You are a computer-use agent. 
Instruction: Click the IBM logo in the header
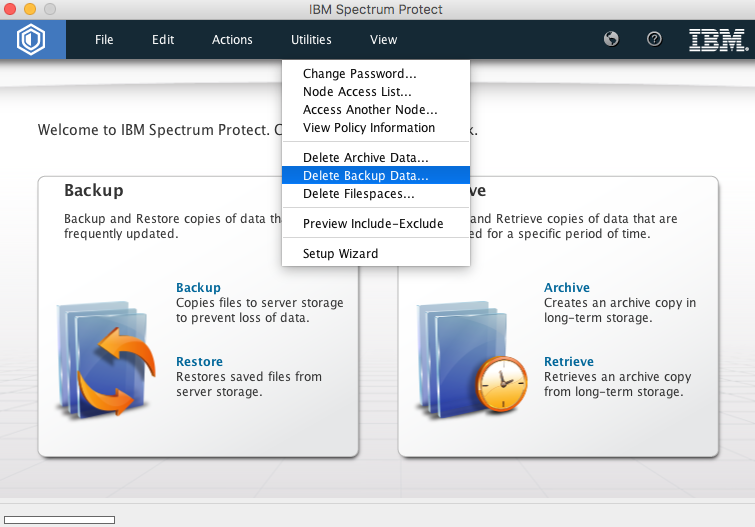(718, 40)
